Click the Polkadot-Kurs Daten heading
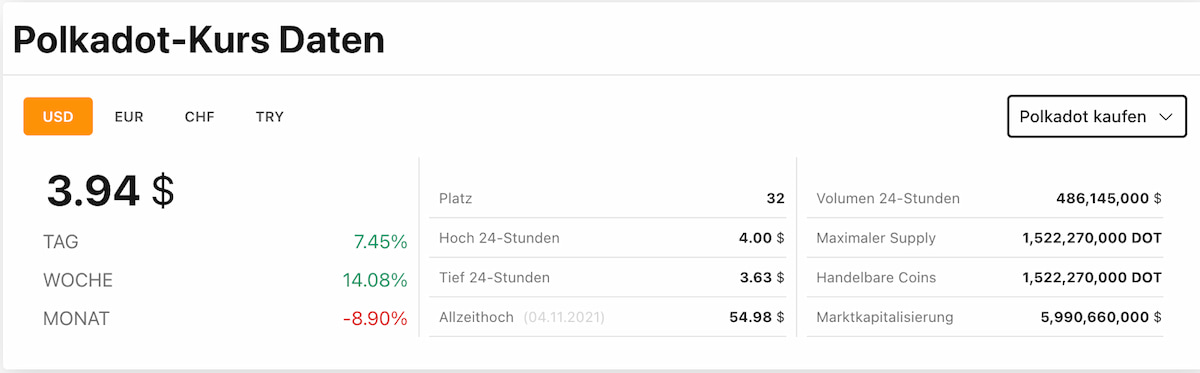1200x373 pixels. [x=198, y=40]
